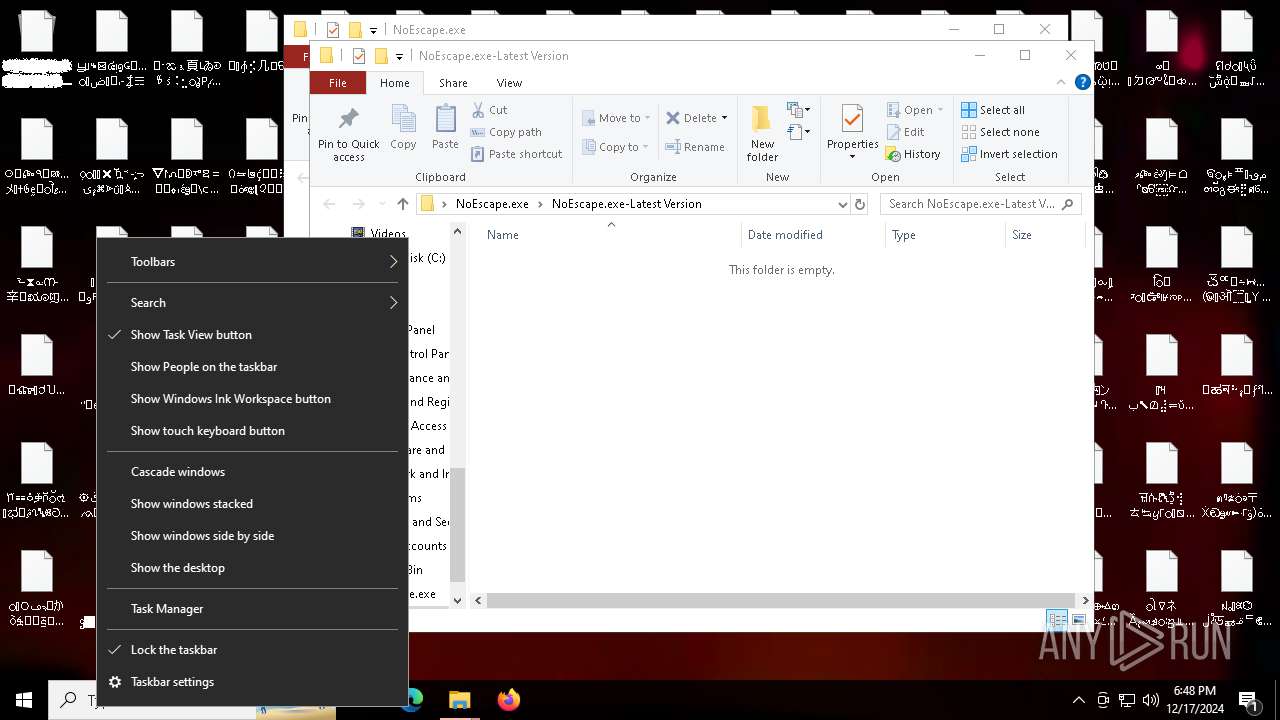Screen dimensions: 1280x720
Task: Toggle Lock the taskbar option
Action: pyautogui.click(x=252, y=650)
